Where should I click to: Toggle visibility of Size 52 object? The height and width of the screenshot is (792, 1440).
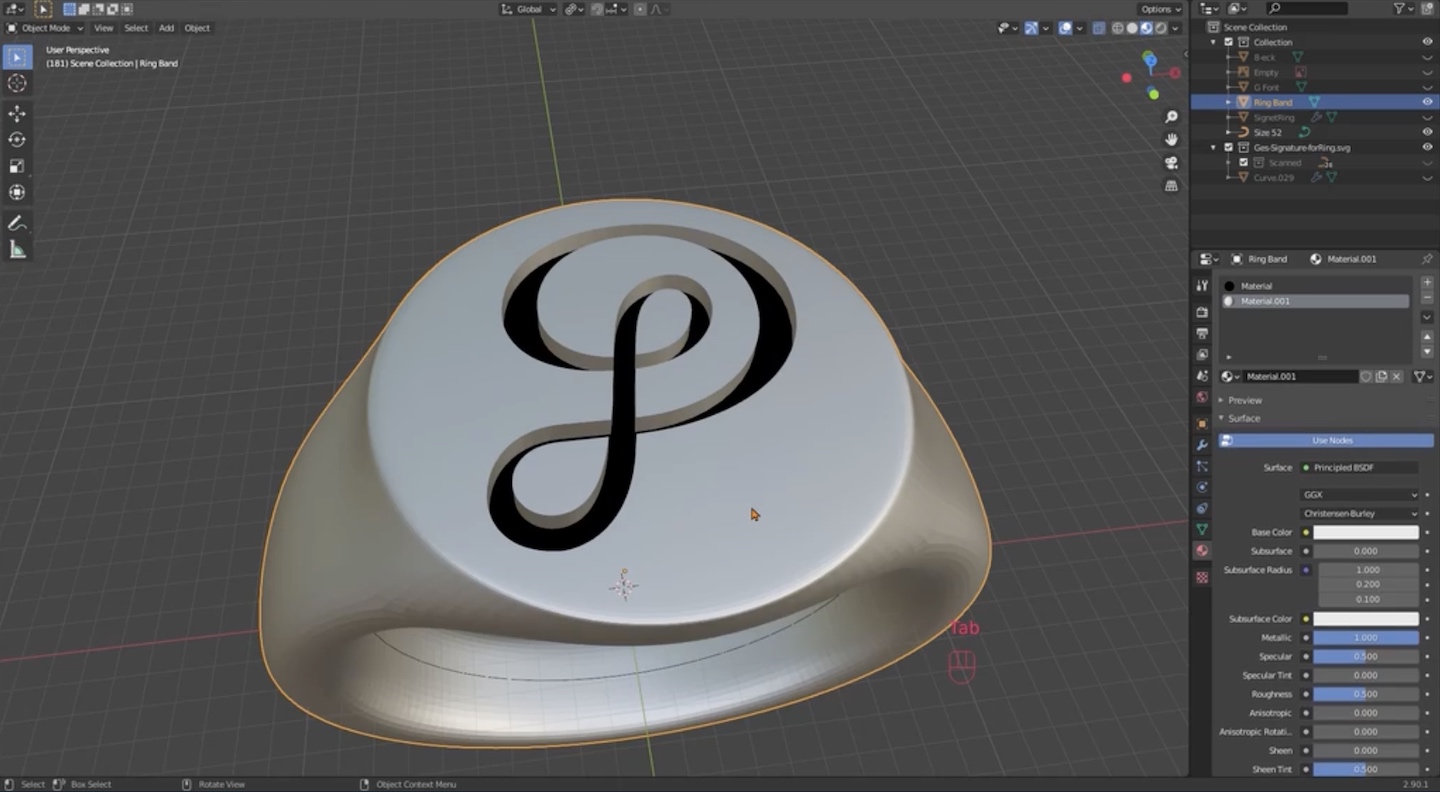(x=1427, y=132)
